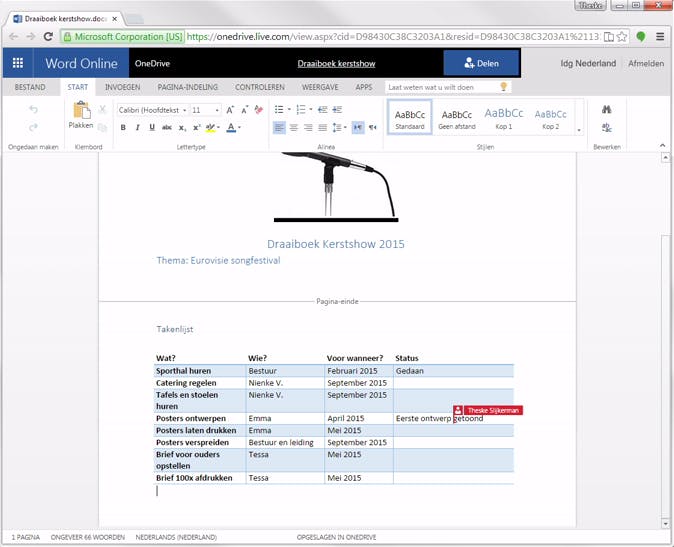
Task: Close the Draaiboek kerstshow browser tab
Action: [114, 19]
